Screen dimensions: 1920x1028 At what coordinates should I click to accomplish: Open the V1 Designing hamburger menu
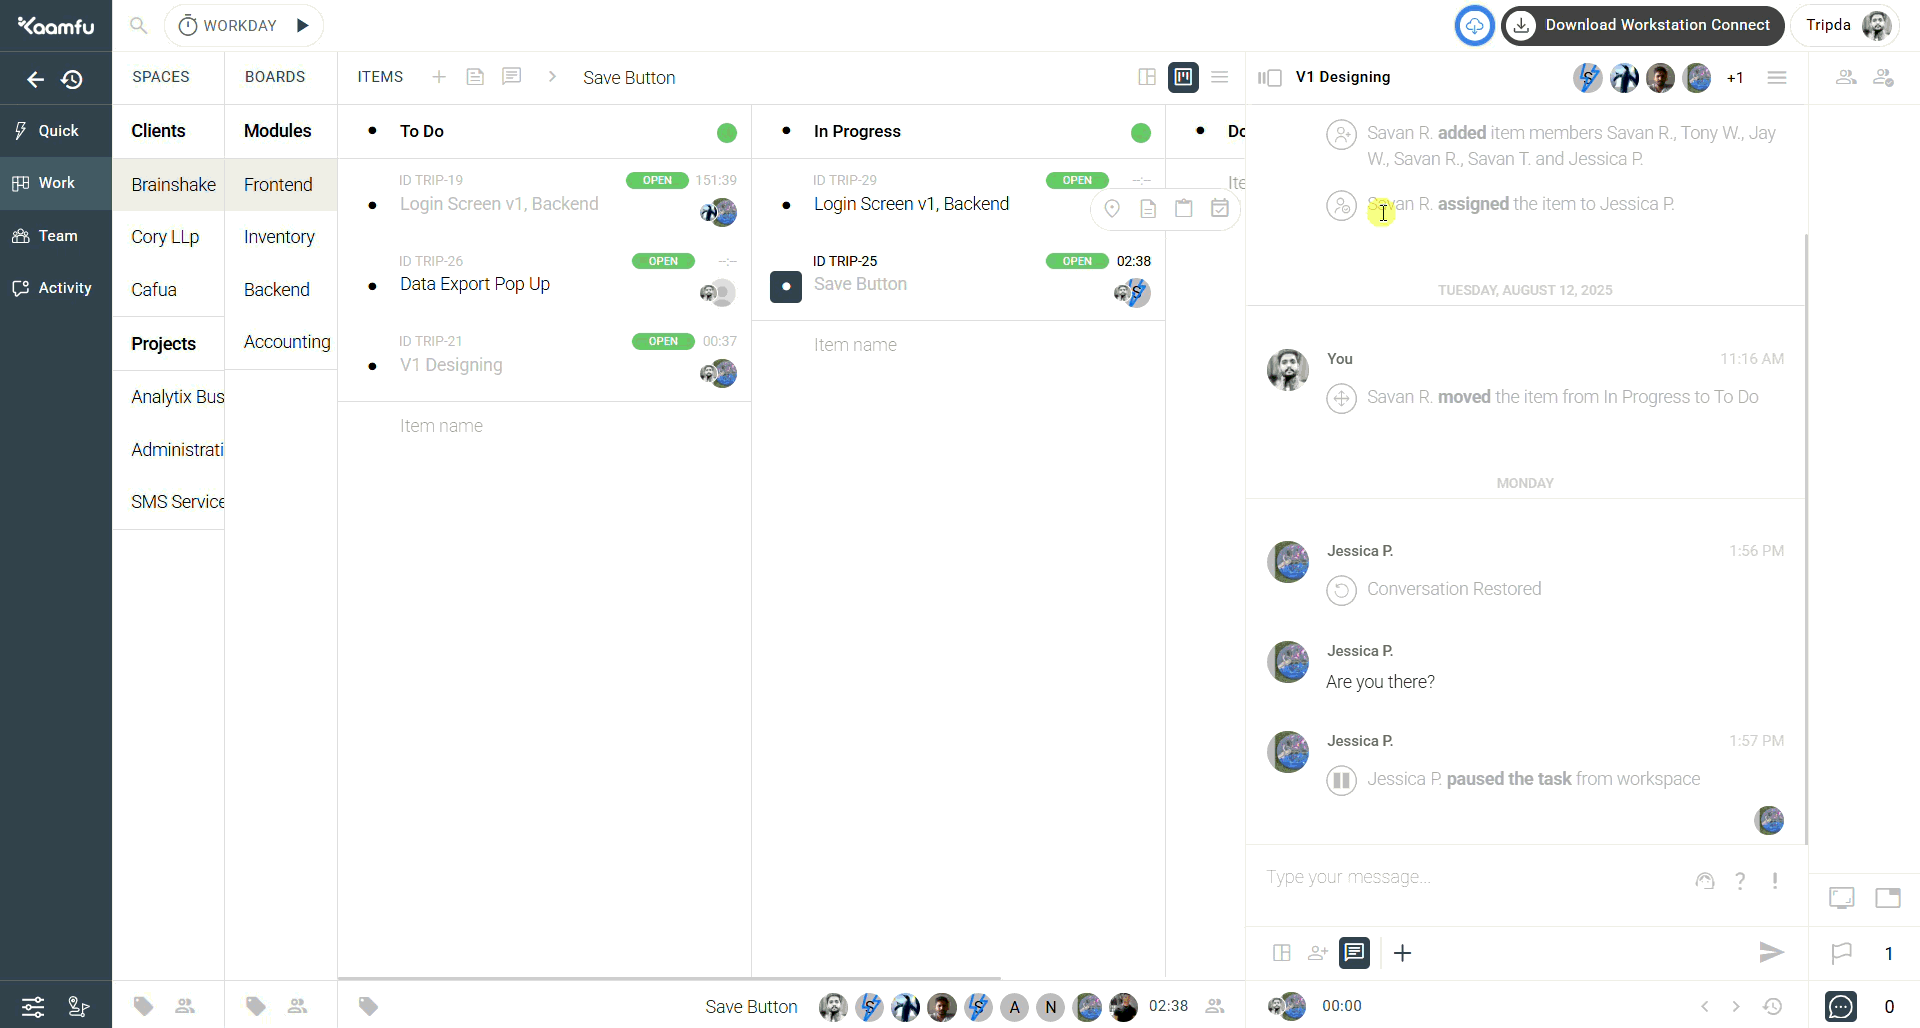[x=1777, y=77]
